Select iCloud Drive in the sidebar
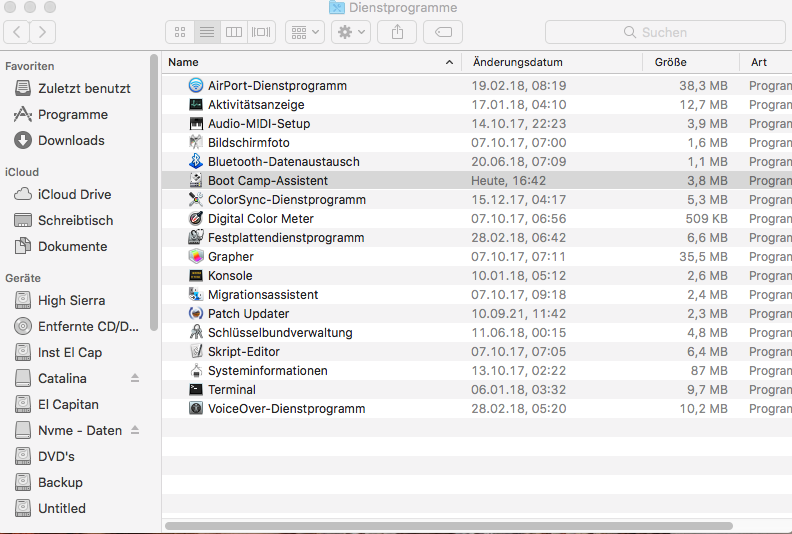Viewport: 792px width, 534px height. [74, 195]
